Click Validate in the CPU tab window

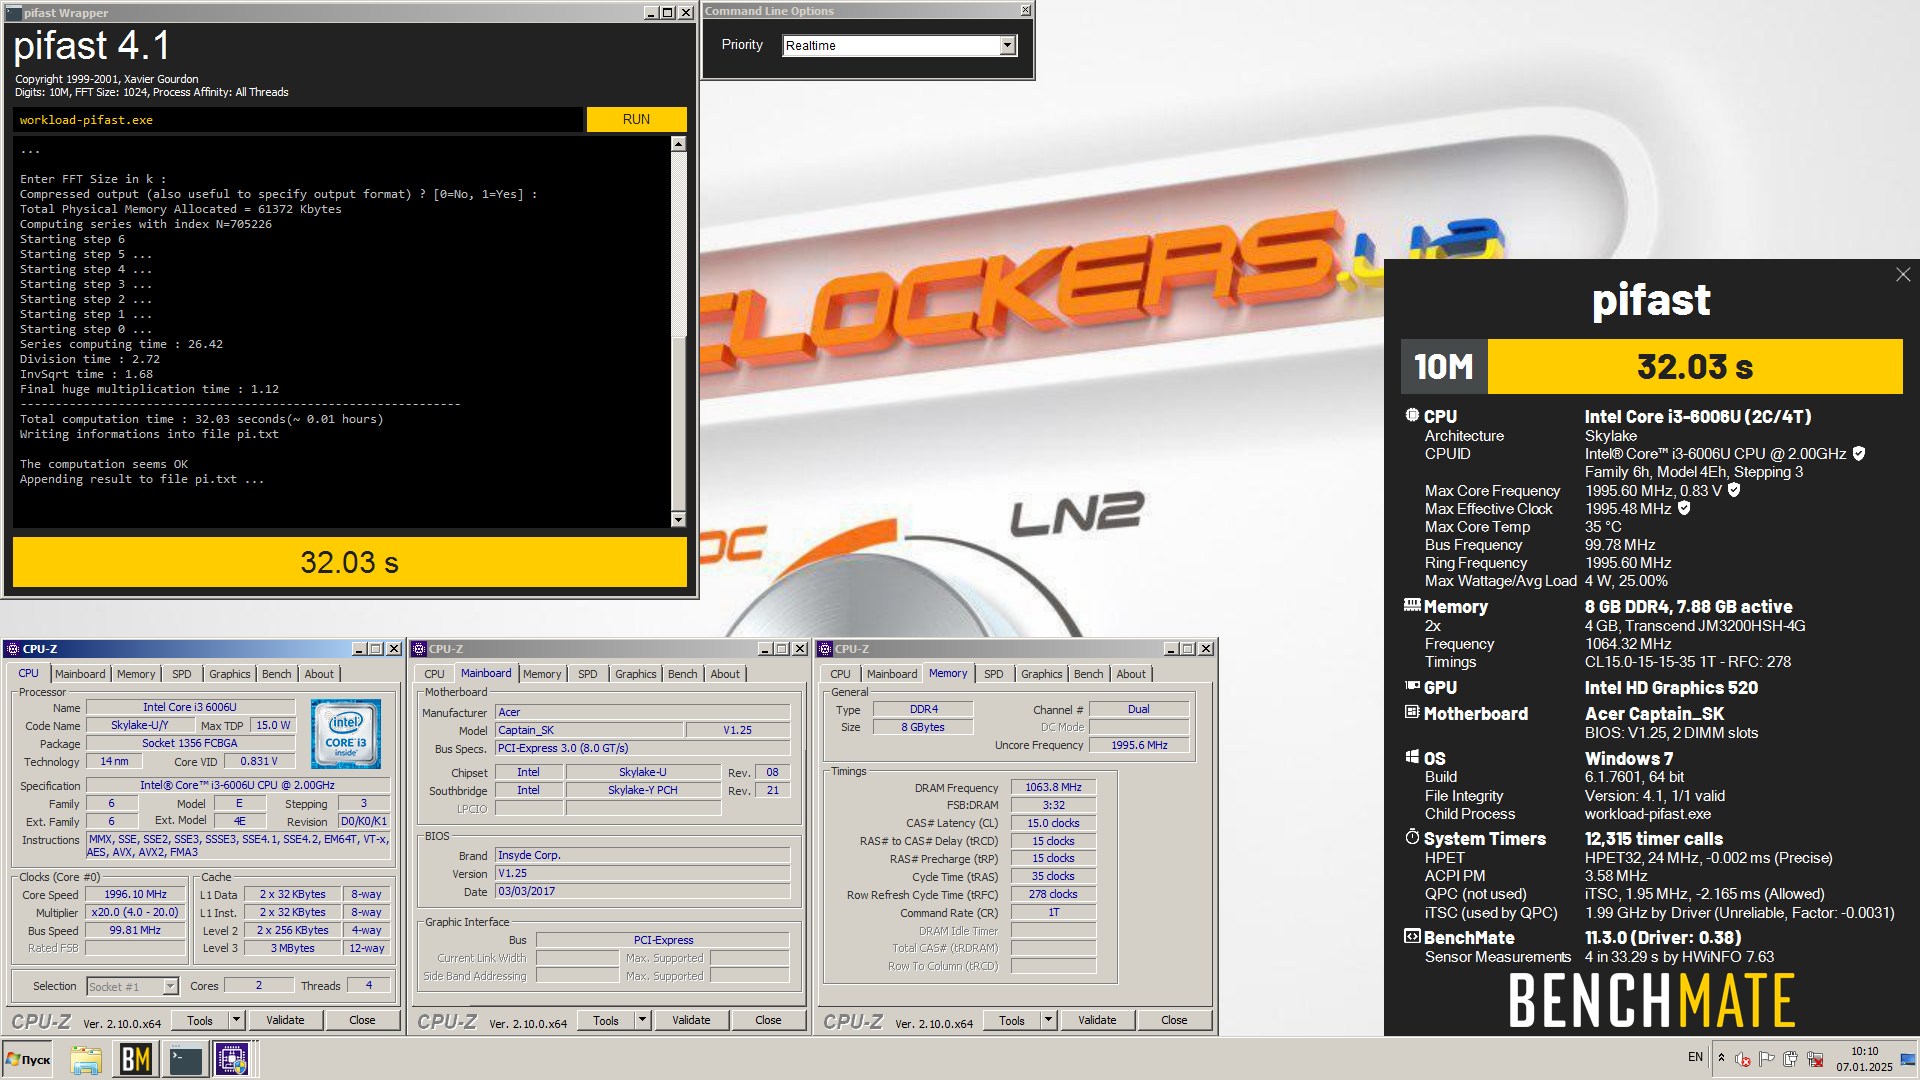click(x=285, y=1020)
